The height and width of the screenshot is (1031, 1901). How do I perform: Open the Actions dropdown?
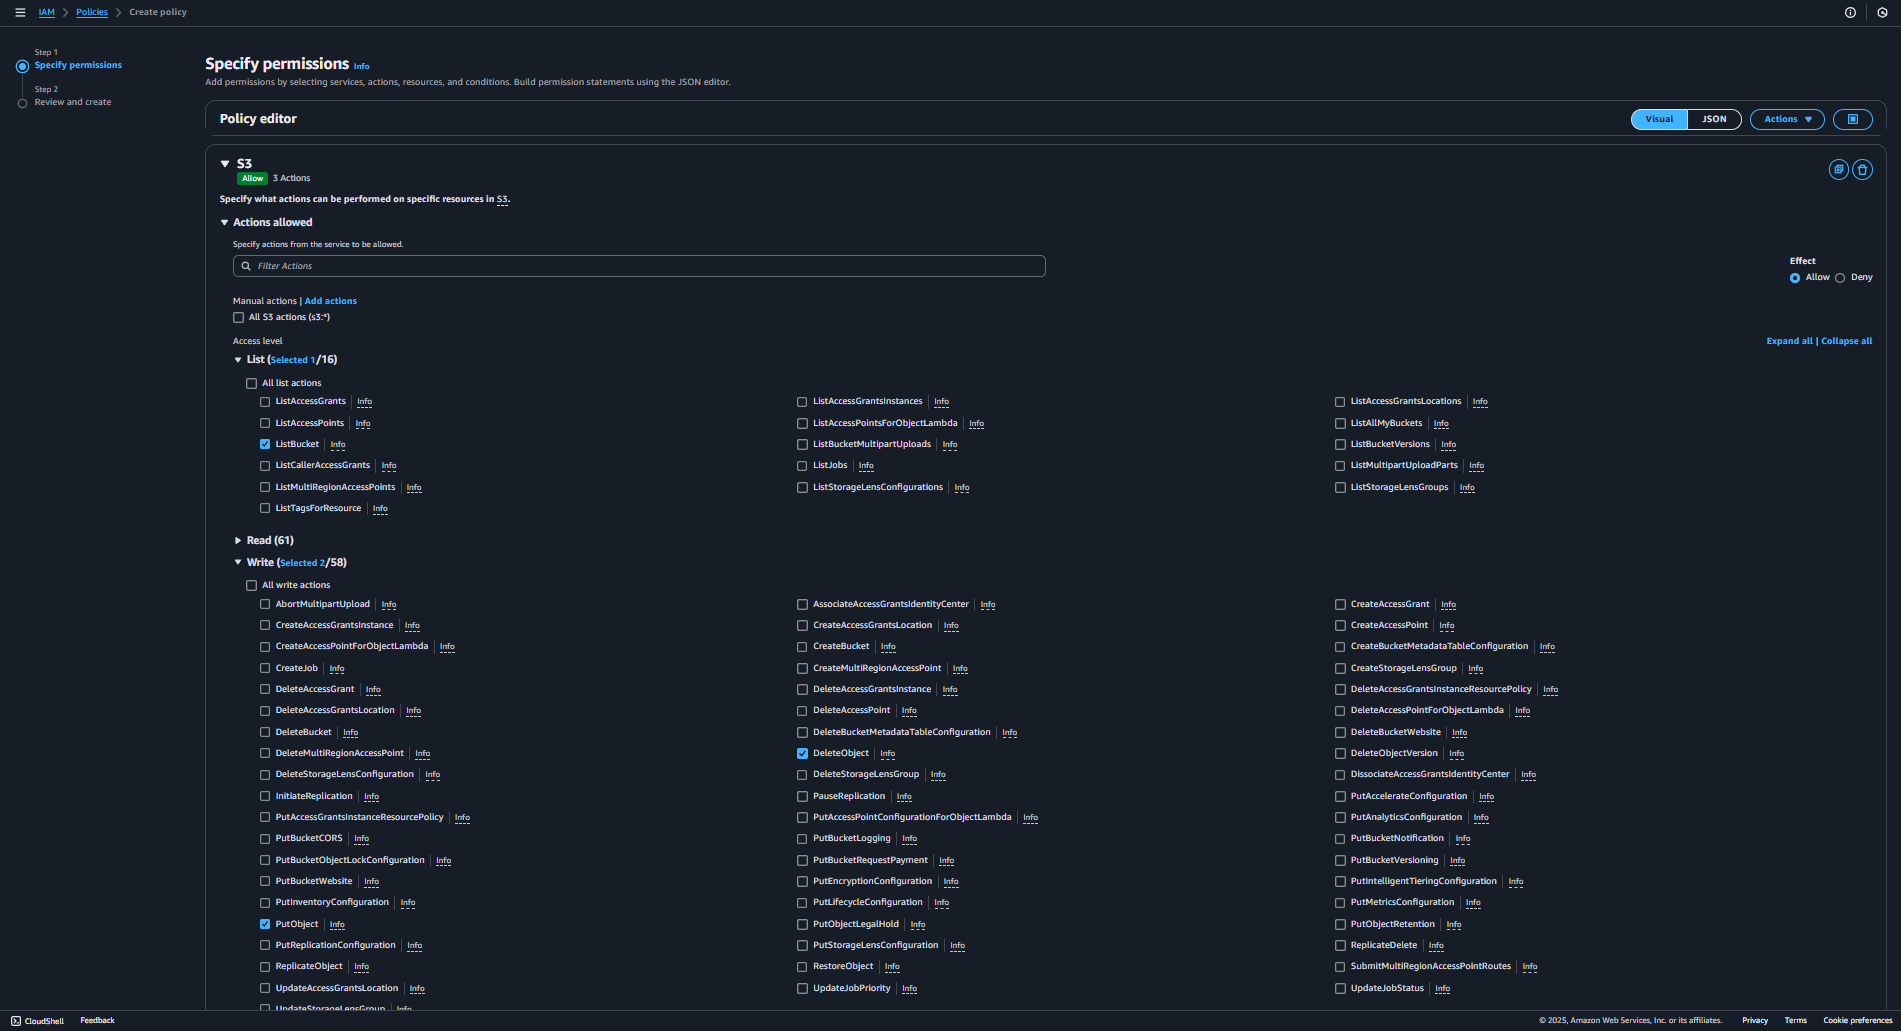tap(1786, 119)
